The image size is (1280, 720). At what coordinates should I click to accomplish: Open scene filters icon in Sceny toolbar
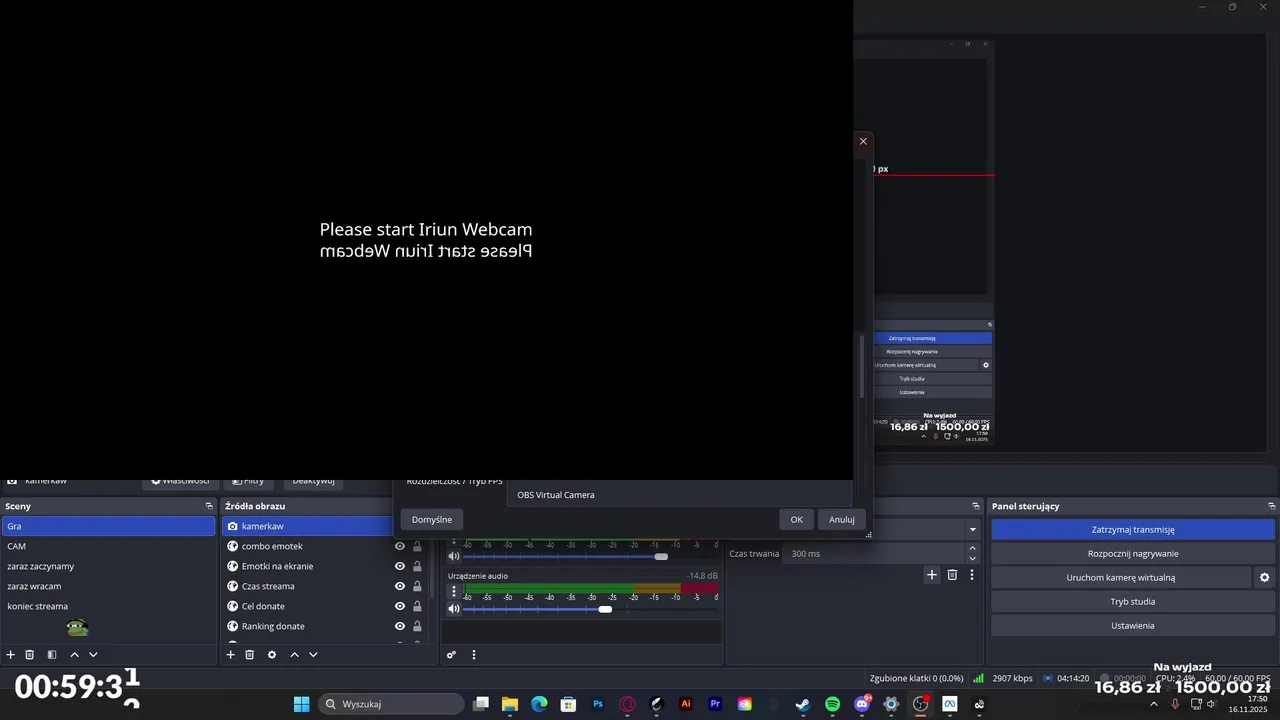click(x=52, y=655)
